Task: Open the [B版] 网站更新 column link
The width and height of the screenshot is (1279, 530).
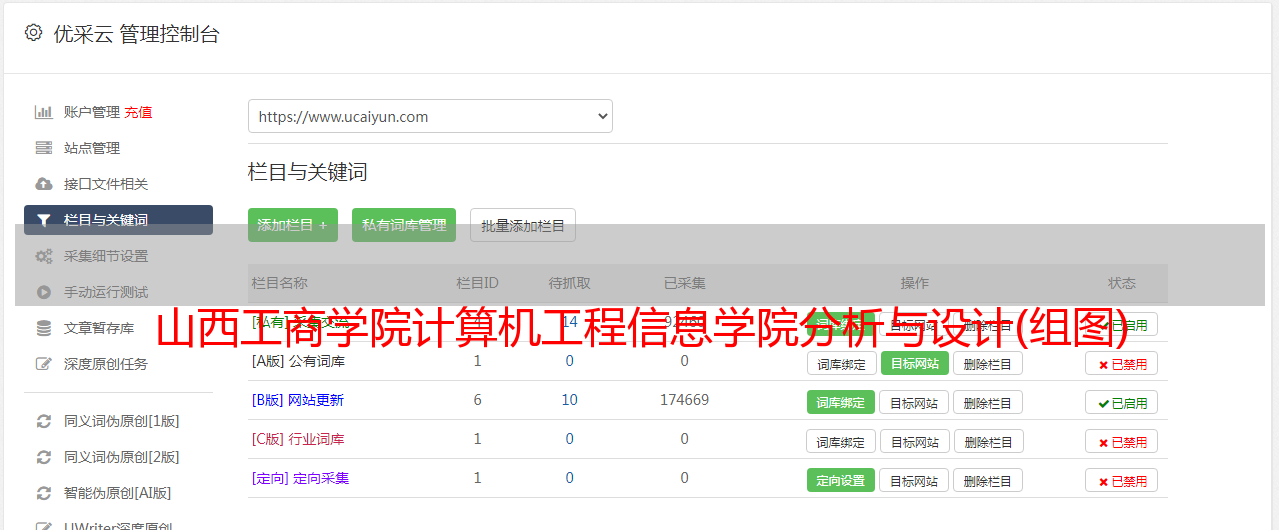Action: 297,400
